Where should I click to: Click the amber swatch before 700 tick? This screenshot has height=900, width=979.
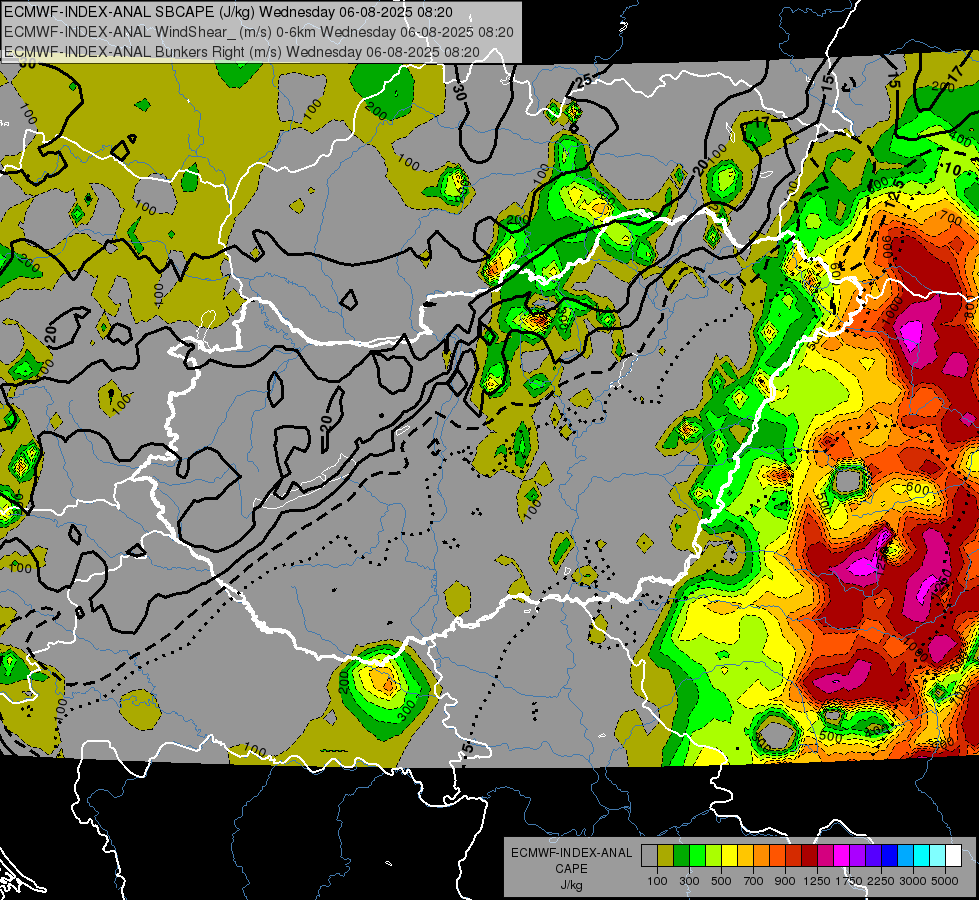click(745, 856)
